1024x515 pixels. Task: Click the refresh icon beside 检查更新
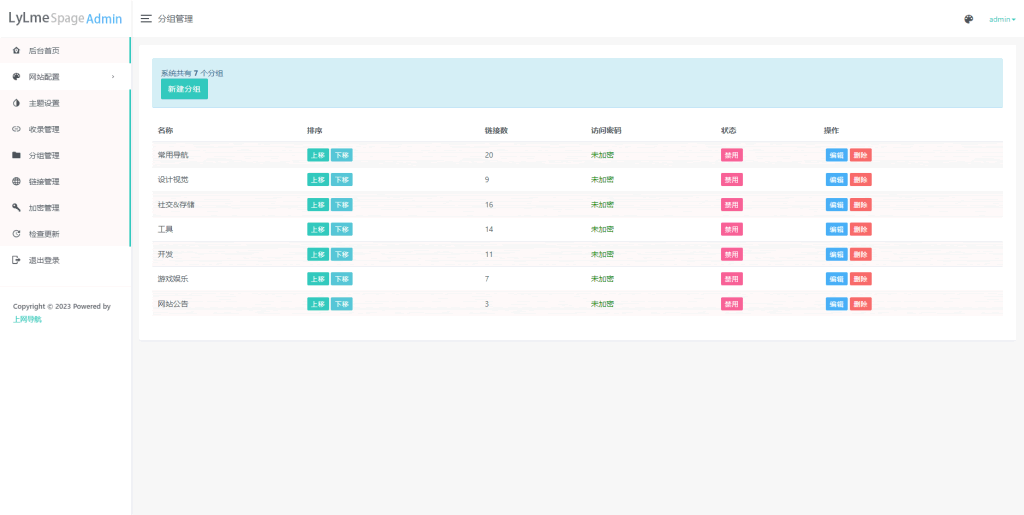tap(16, 234)
